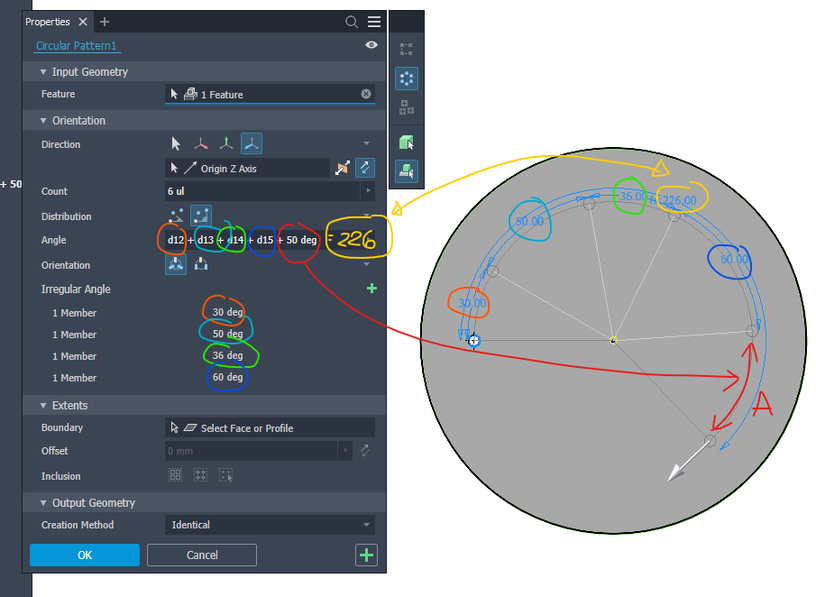Edit the 36 deg member angle
This screenshot has width=816, height=597.
click(x=227, y=355)
